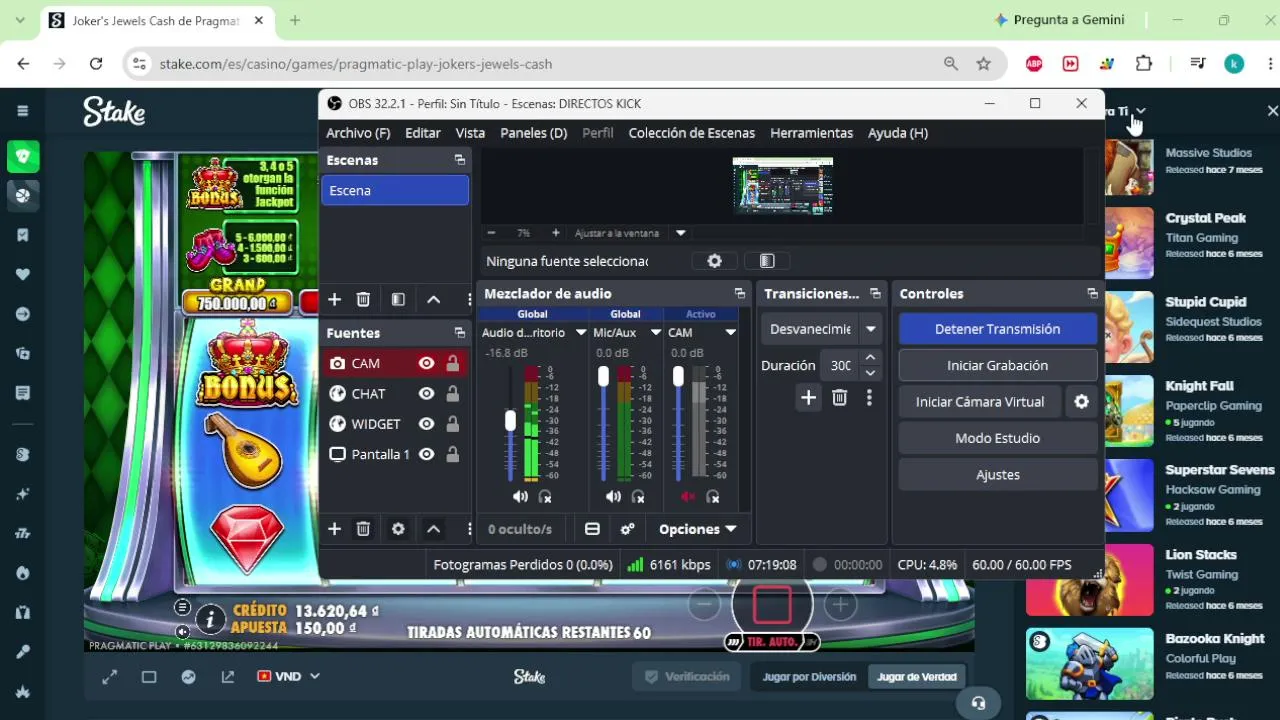This screenshot has height=720, width=1280.
Task: Open the Stake sidebar hamburger menu
Action: [x=23, y=111]
